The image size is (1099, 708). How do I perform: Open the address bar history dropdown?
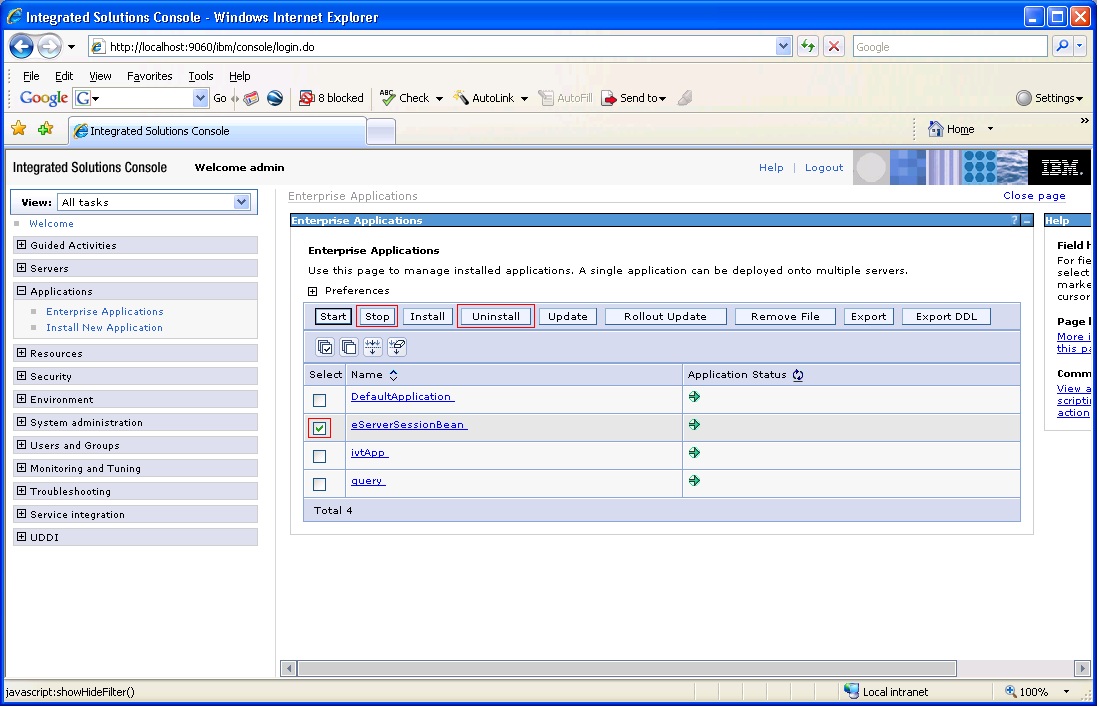[783, 46]
